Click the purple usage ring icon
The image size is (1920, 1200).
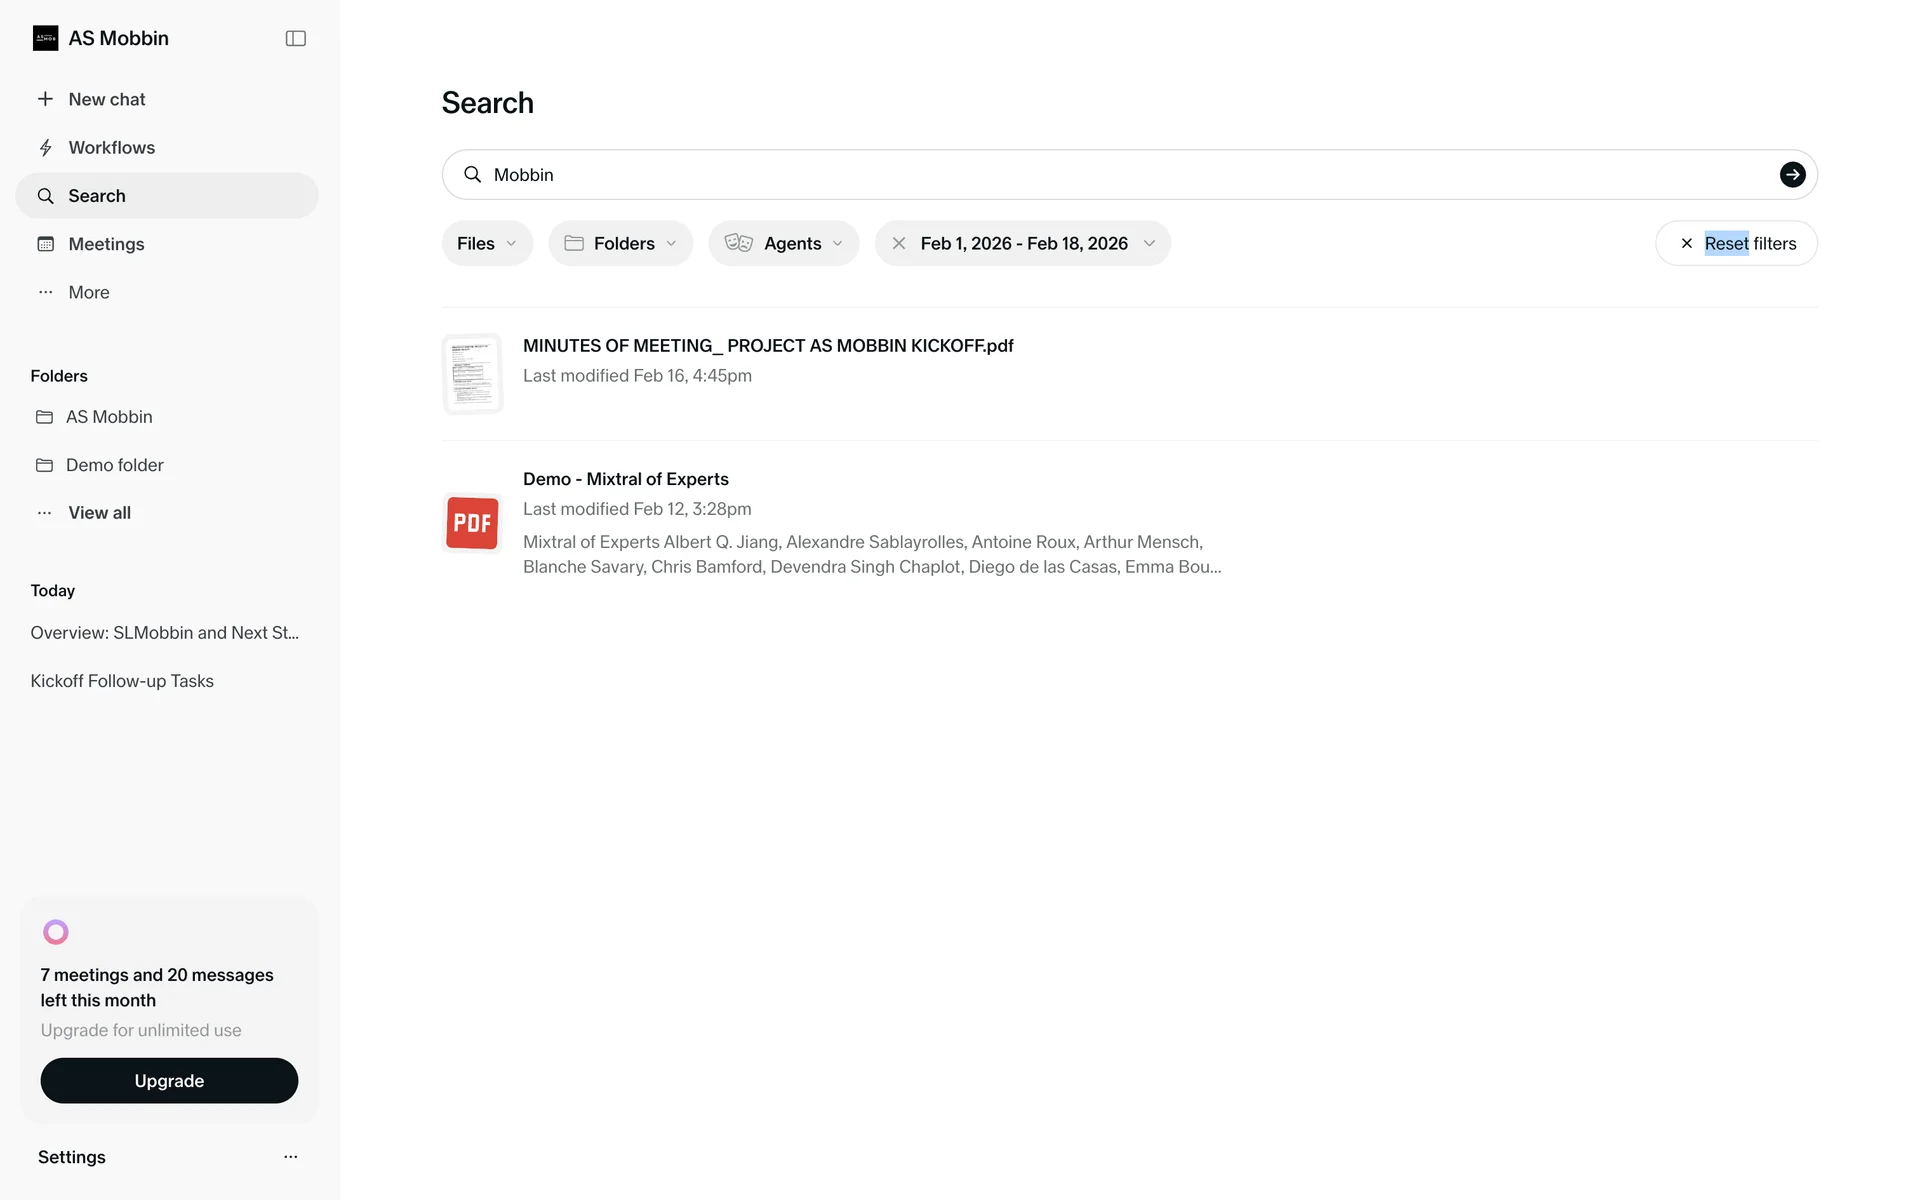tap(56, 932)
